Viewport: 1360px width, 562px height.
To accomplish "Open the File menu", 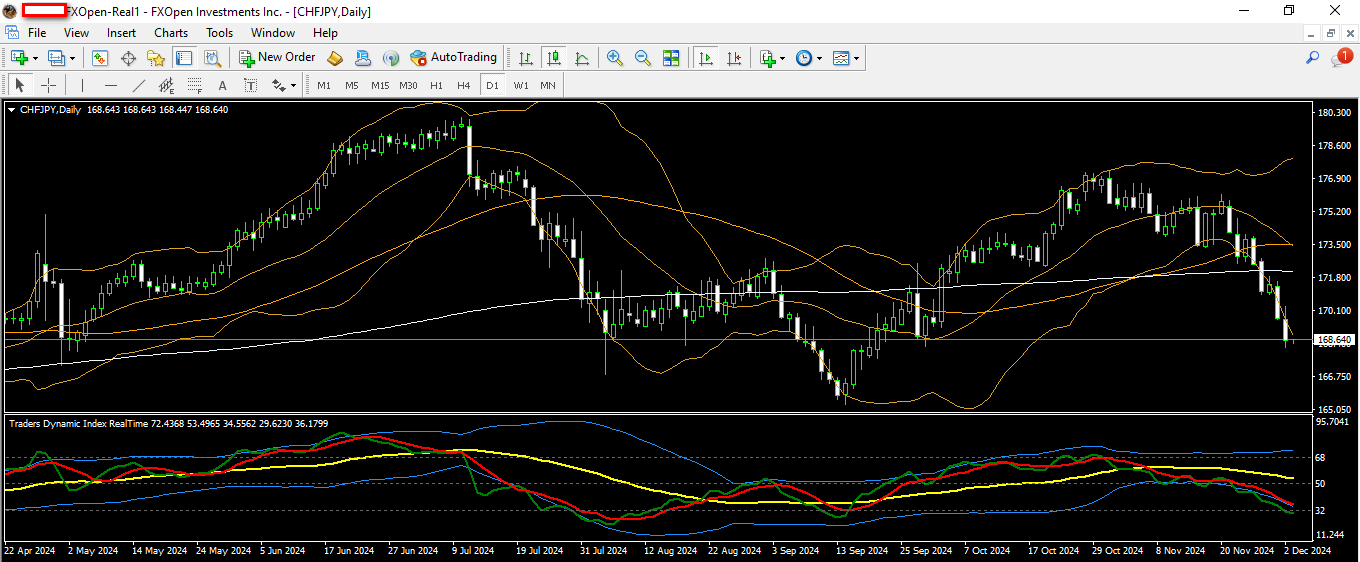I will (x=37, y=33).
